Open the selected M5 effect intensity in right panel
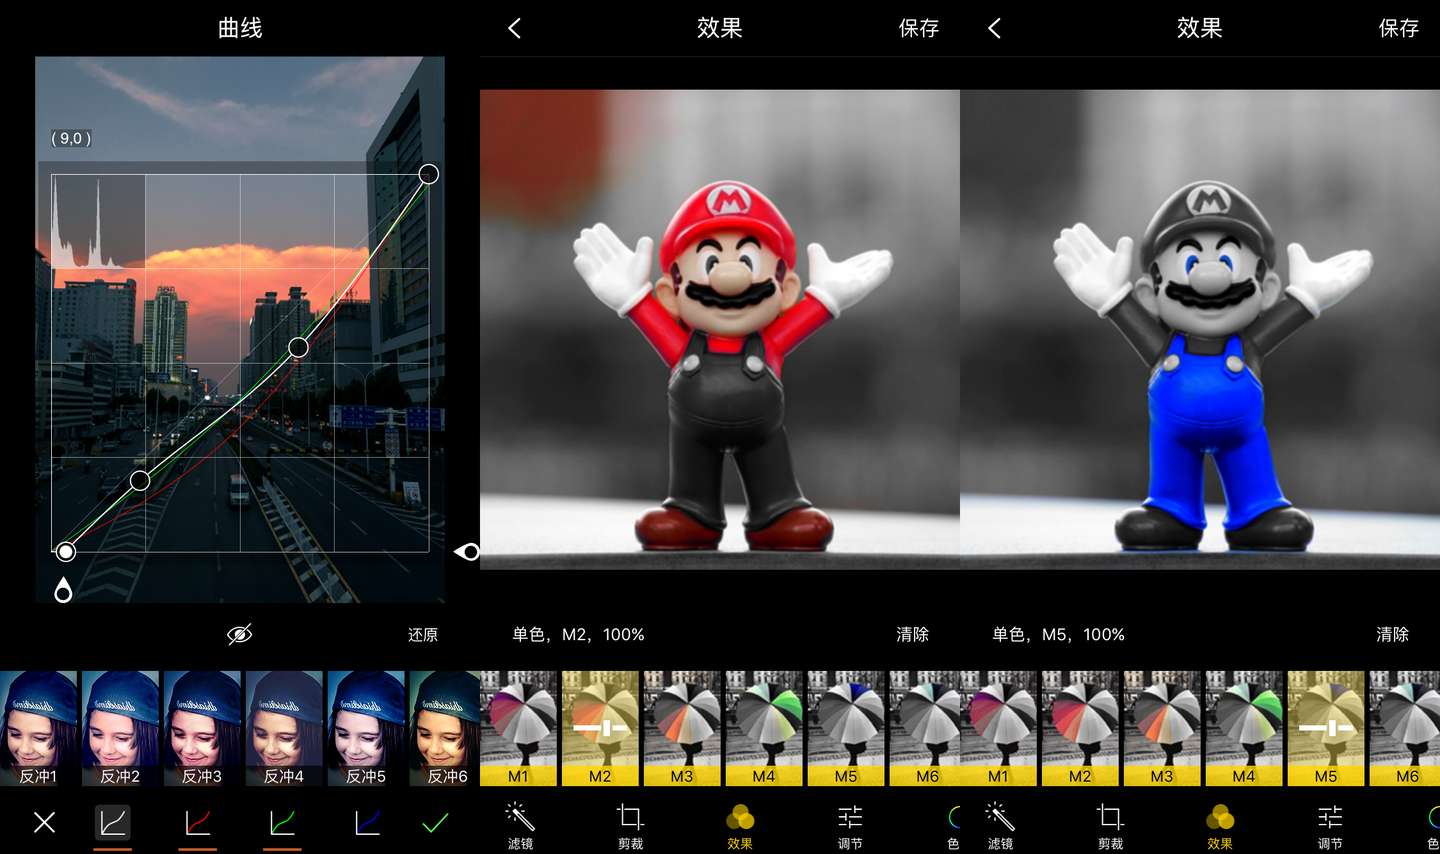 1326,728
